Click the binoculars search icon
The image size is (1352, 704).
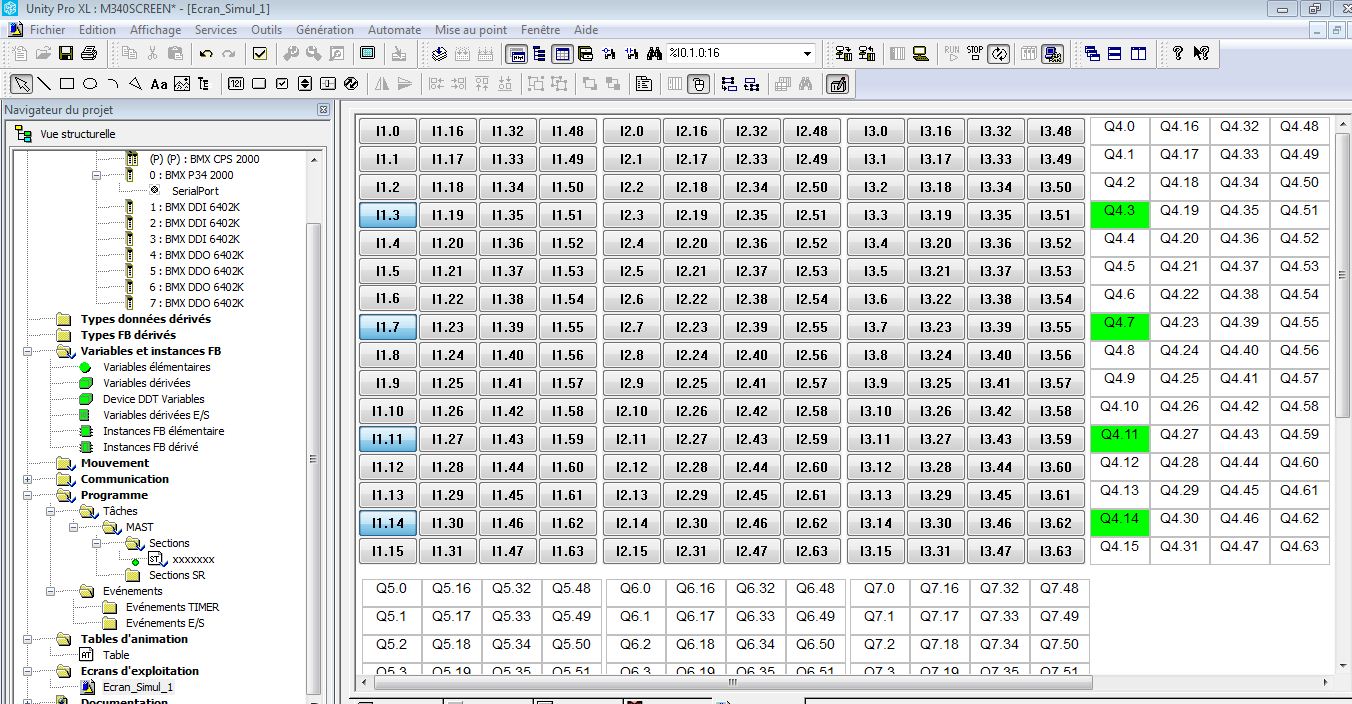655,53
